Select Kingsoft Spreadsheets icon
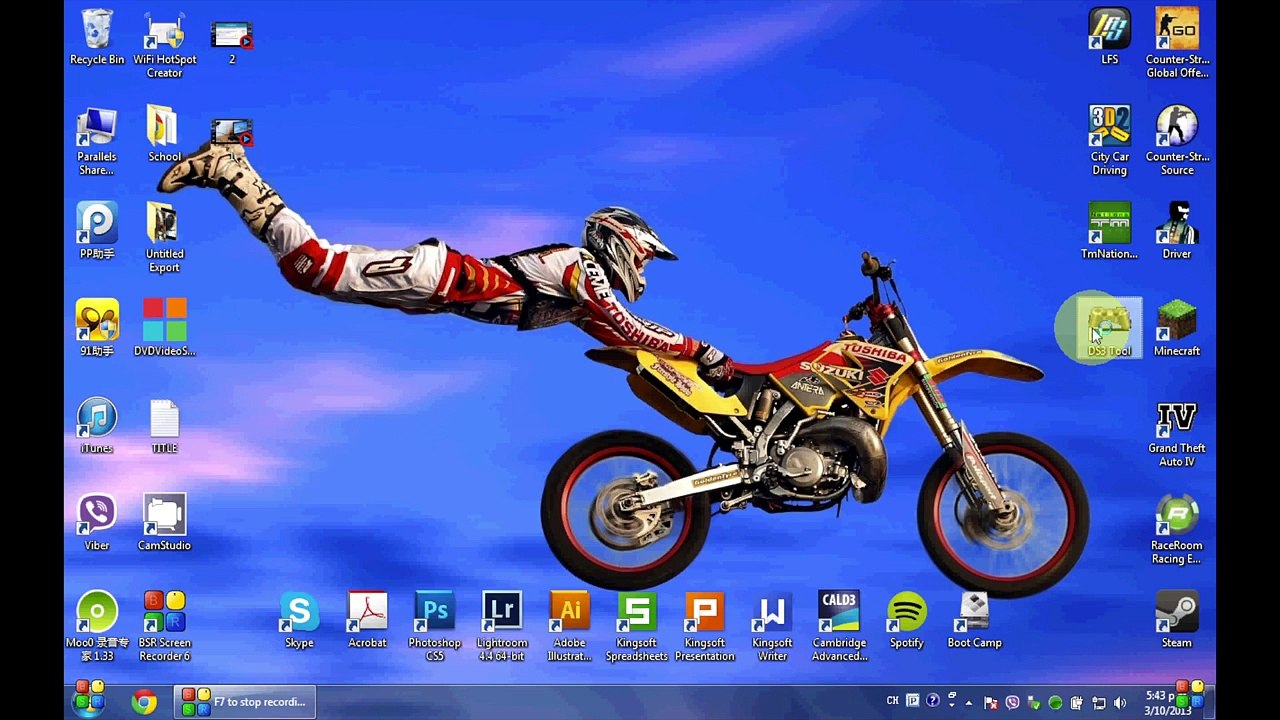Screen dimensions: 1280x720 click(x=636, y=626)
